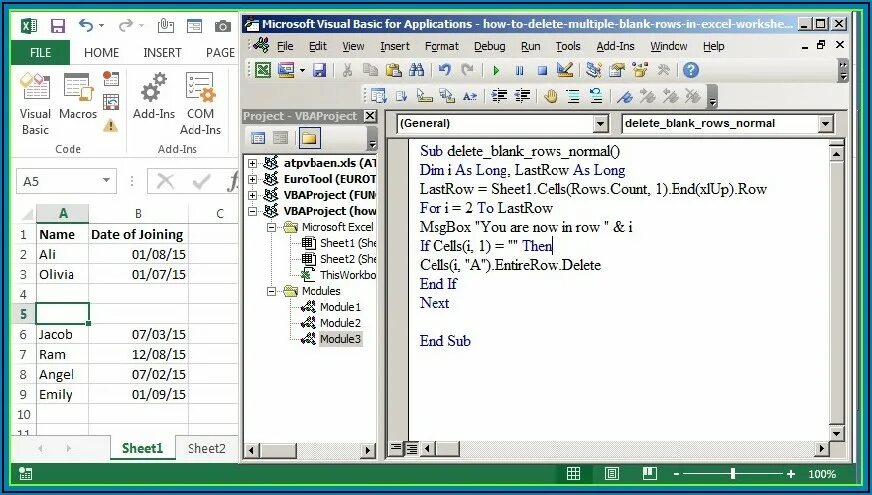Open the Debug menu
Viewport: 872px width, 495px height.
[x=489, y=46]
